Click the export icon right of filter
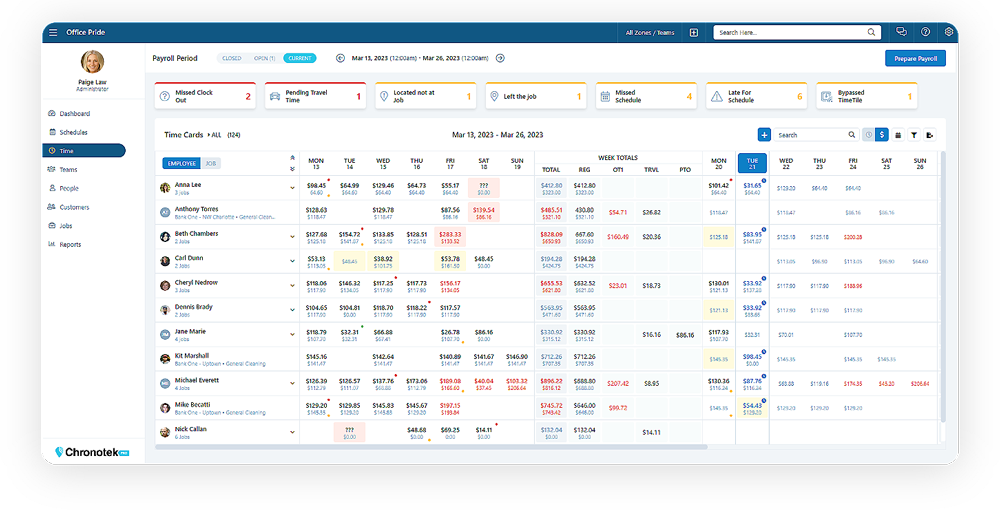1000x510 pixels. (930, 134)
